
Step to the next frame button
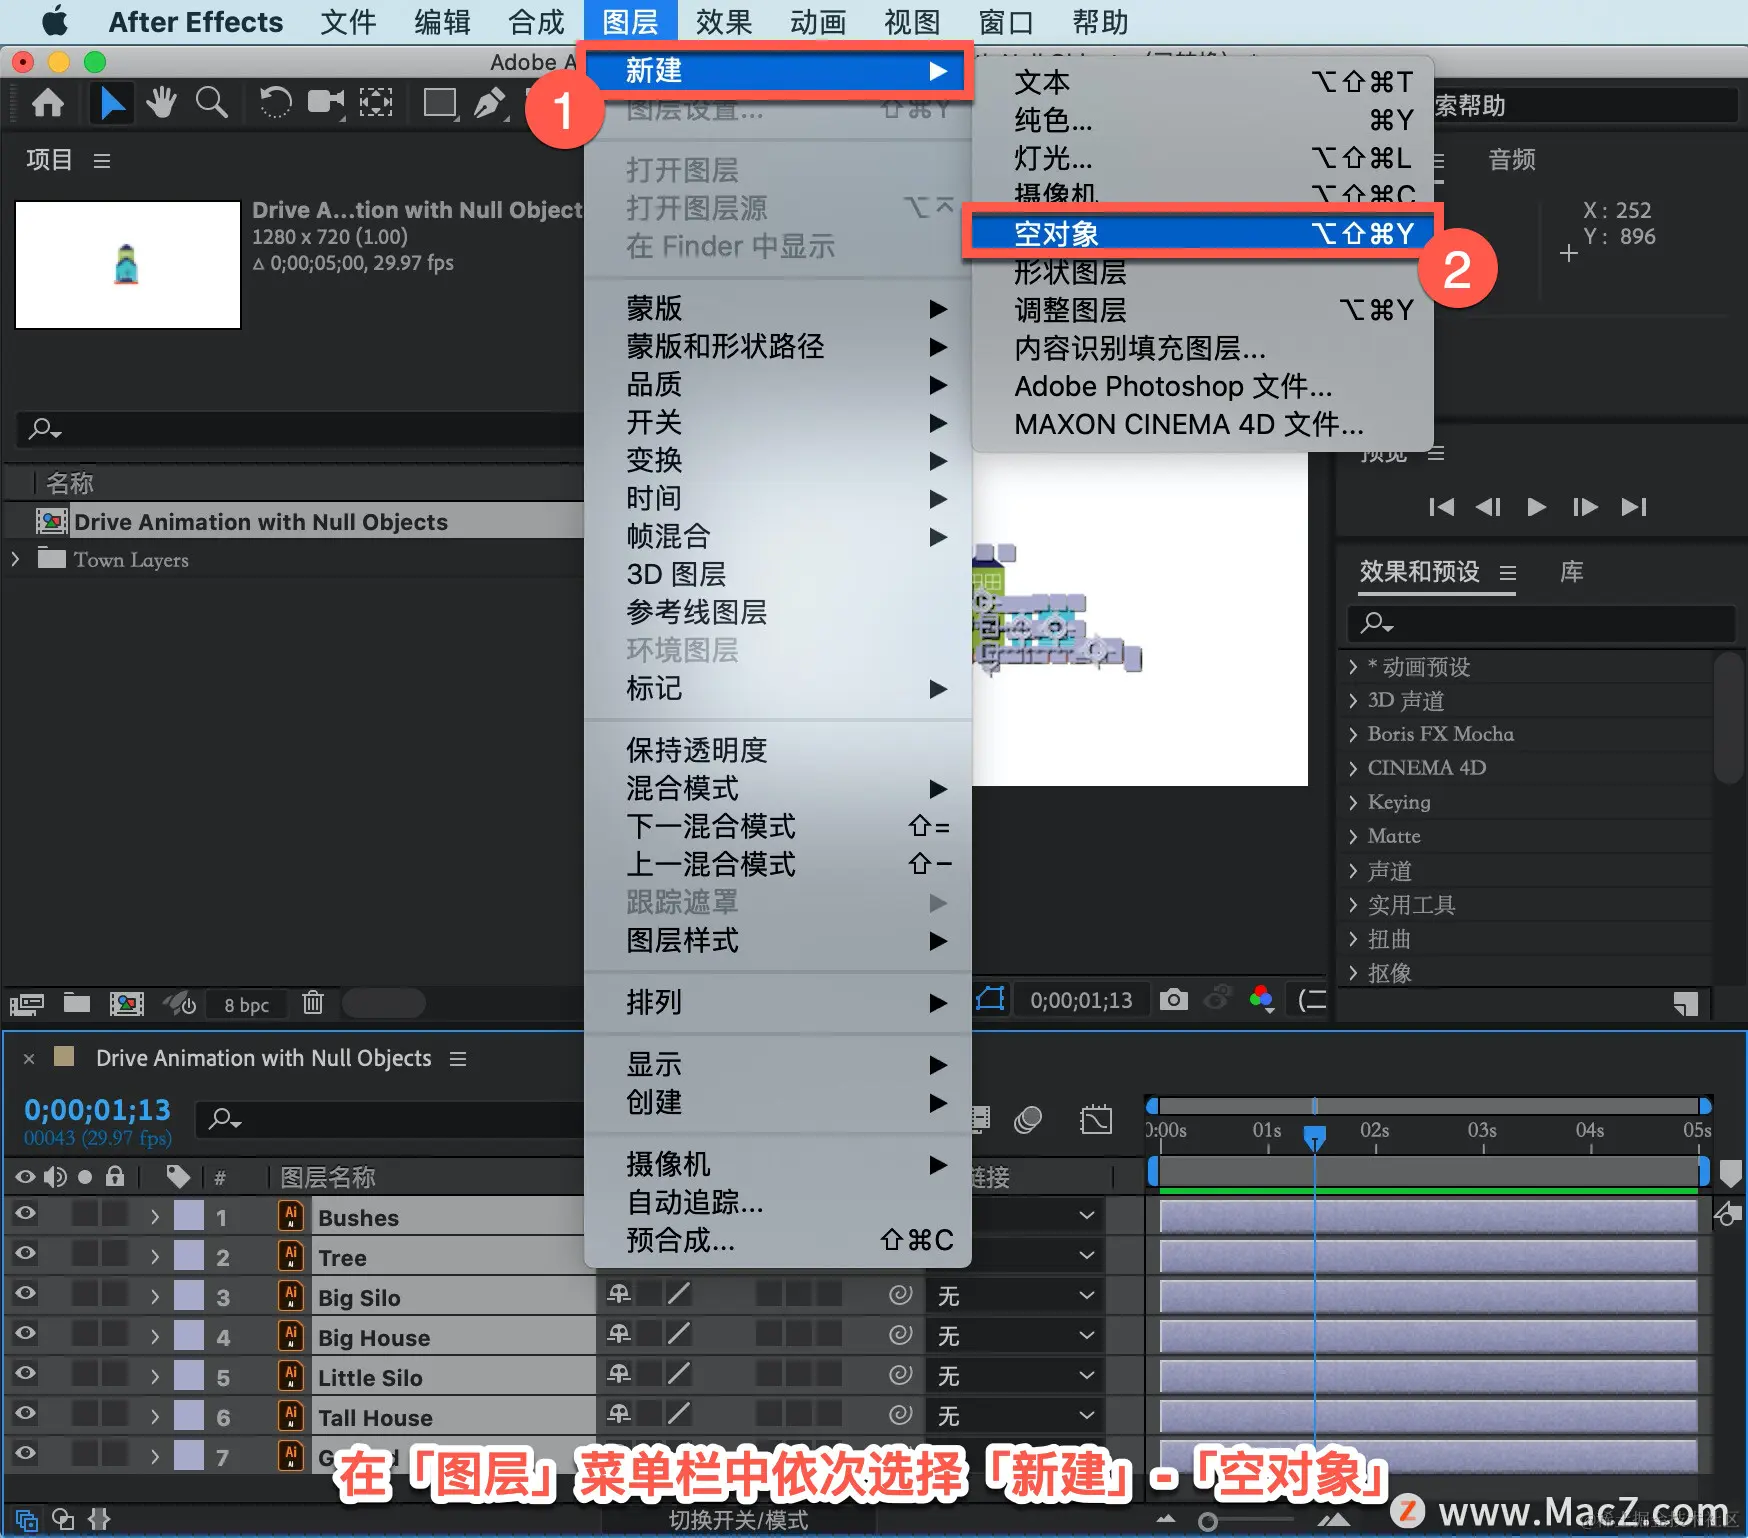[x=1585, y=507]
